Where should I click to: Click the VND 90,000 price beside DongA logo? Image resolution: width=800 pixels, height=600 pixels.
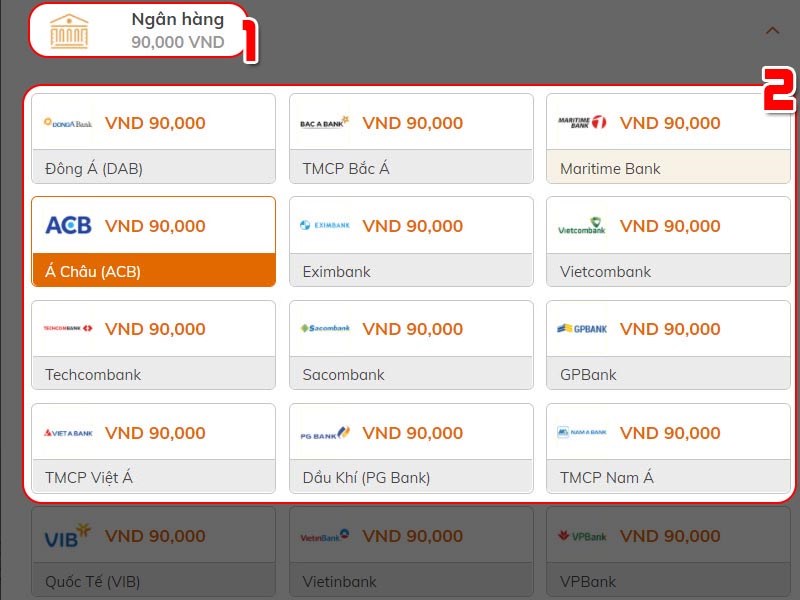[155, 122]
